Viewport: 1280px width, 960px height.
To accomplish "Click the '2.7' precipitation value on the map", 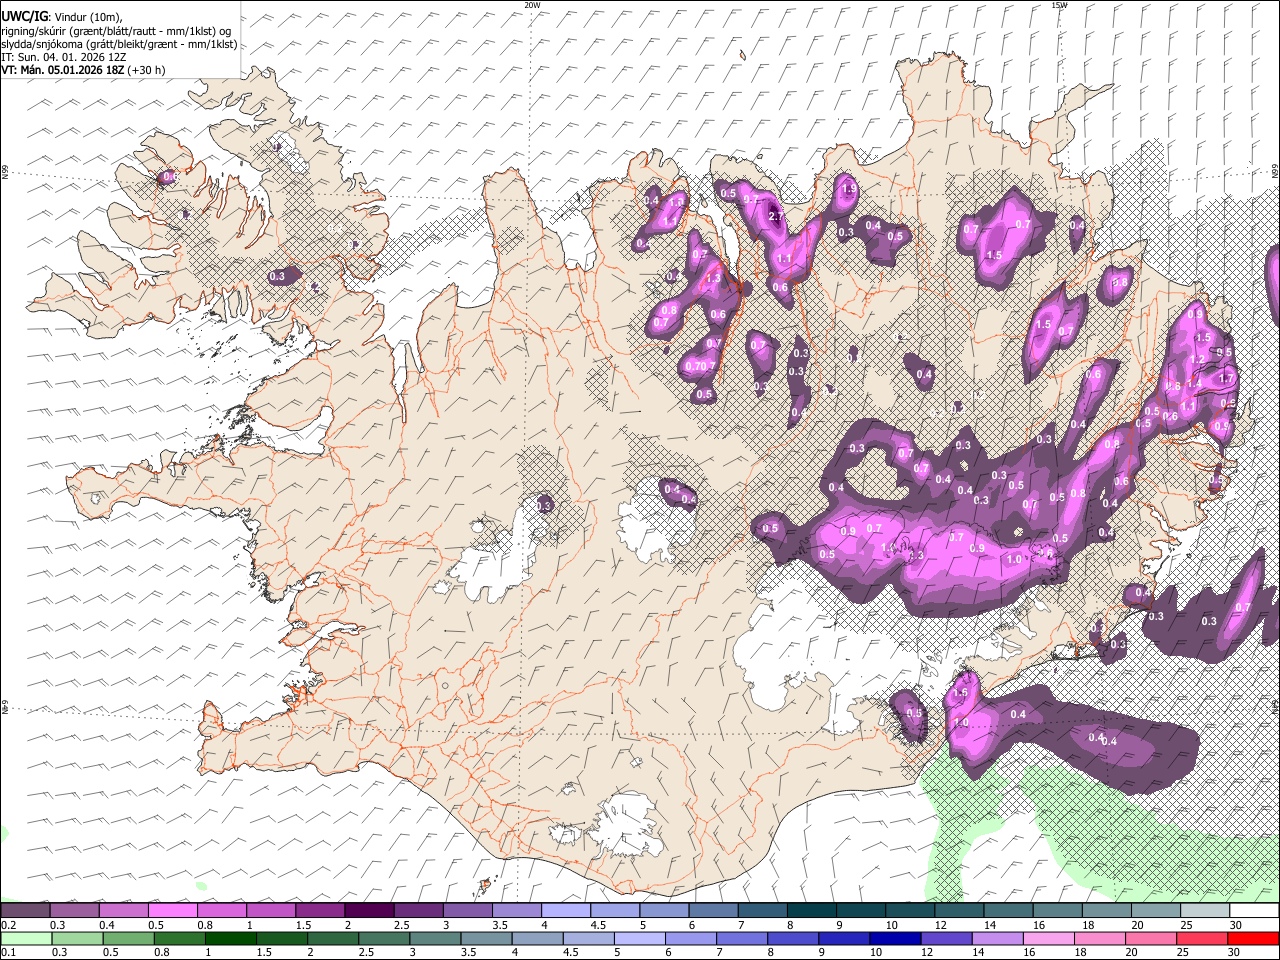I will tap(775, 217).
